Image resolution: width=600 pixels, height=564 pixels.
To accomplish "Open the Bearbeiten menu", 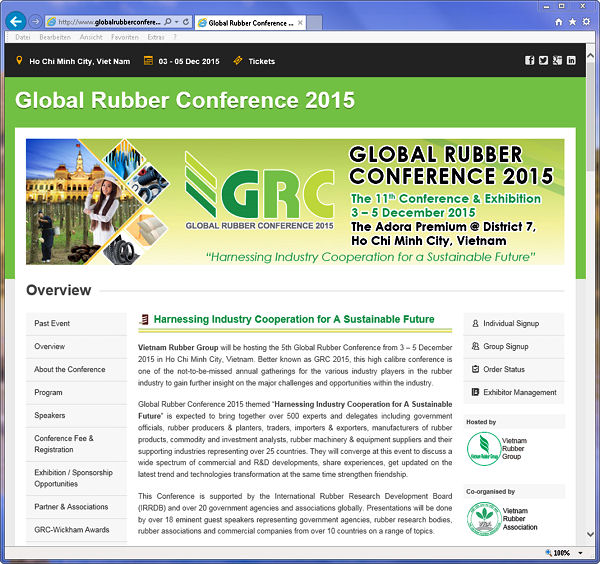I will (x=55, y=37).
